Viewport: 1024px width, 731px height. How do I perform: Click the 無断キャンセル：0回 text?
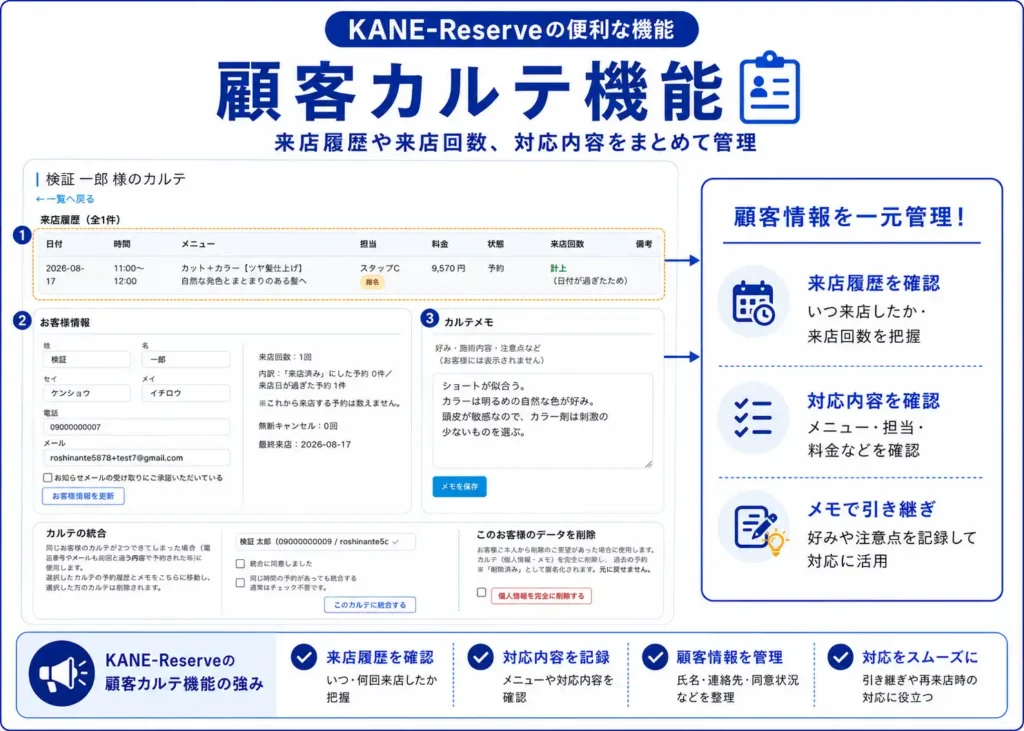pos(298,426)
